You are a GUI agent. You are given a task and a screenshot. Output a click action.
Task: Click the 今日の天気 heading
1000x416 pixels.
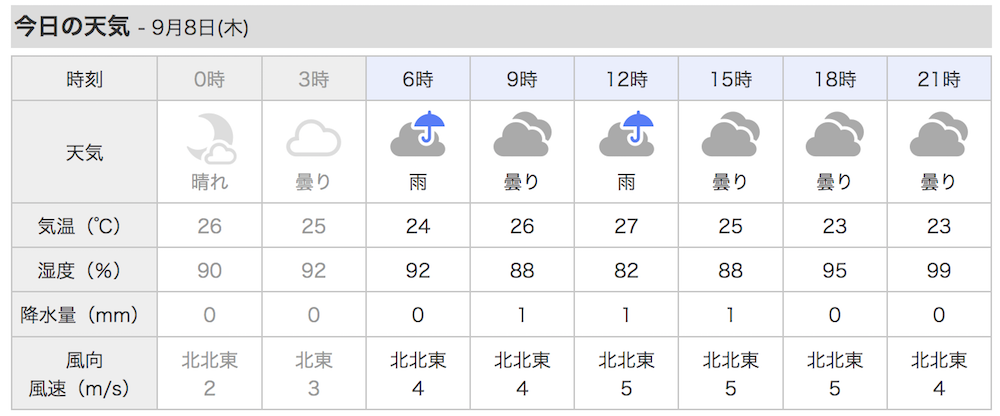coord(71,27)
